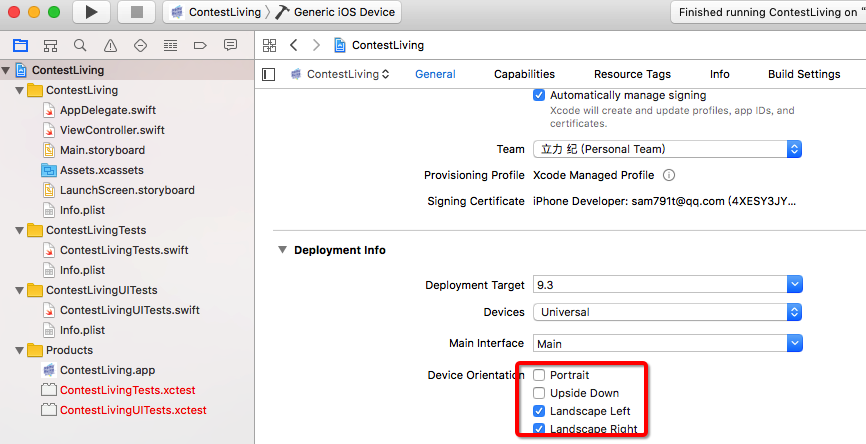Select ContestLivingUITests.swift file

pos(130,310)
